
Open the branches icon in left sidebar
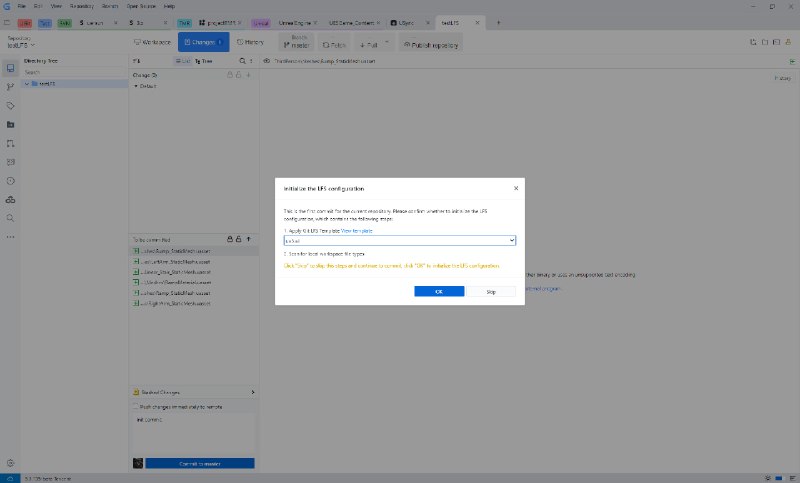coord(10,87)
